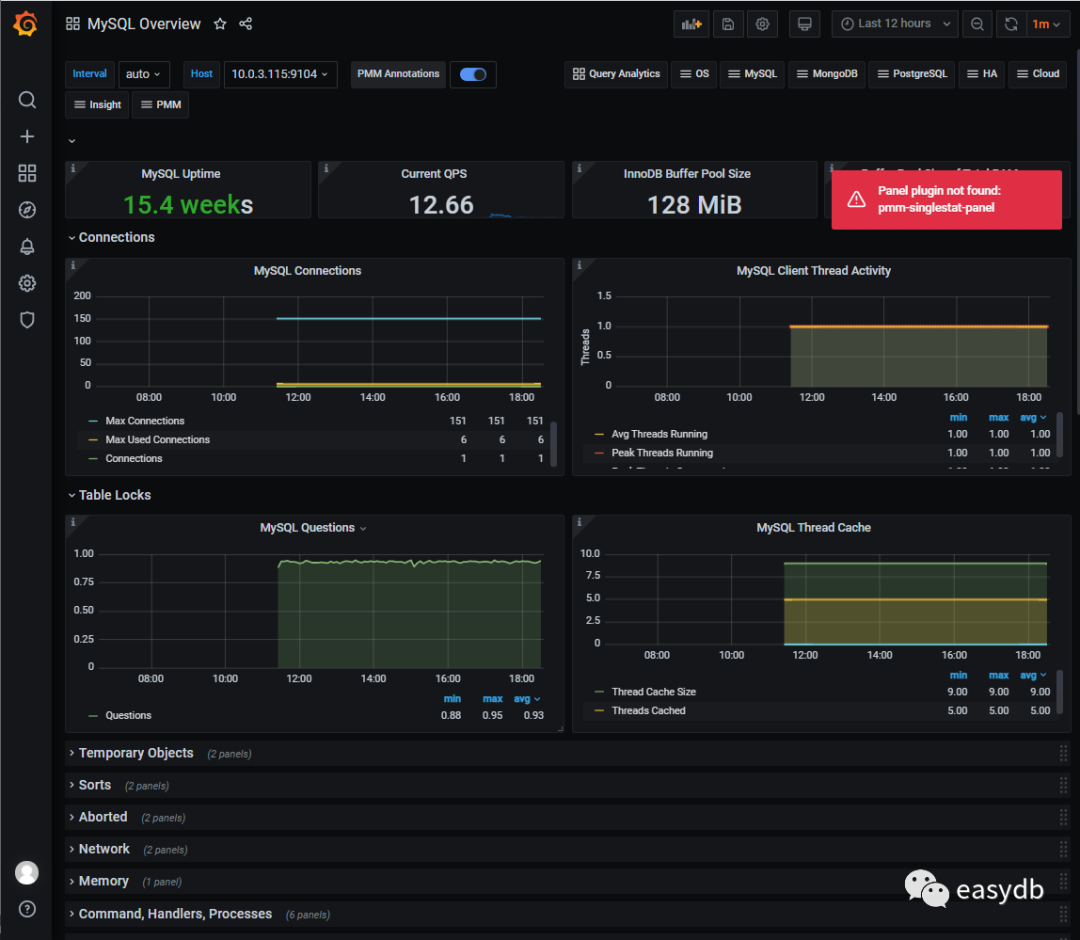Open dashboard settings gear icon
Viewport: 1080px width, 940px height.
point(763,24)
